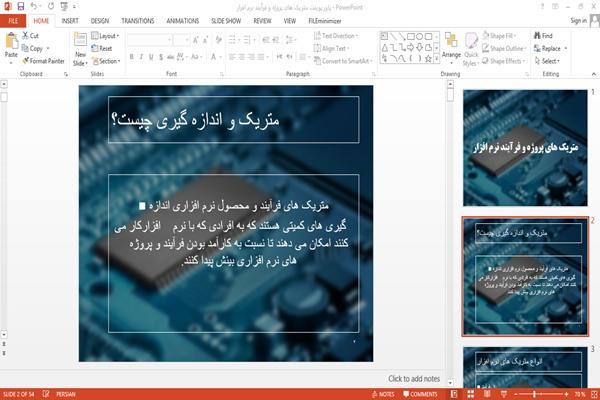Toggle Bold formatting

click(132, 57)
